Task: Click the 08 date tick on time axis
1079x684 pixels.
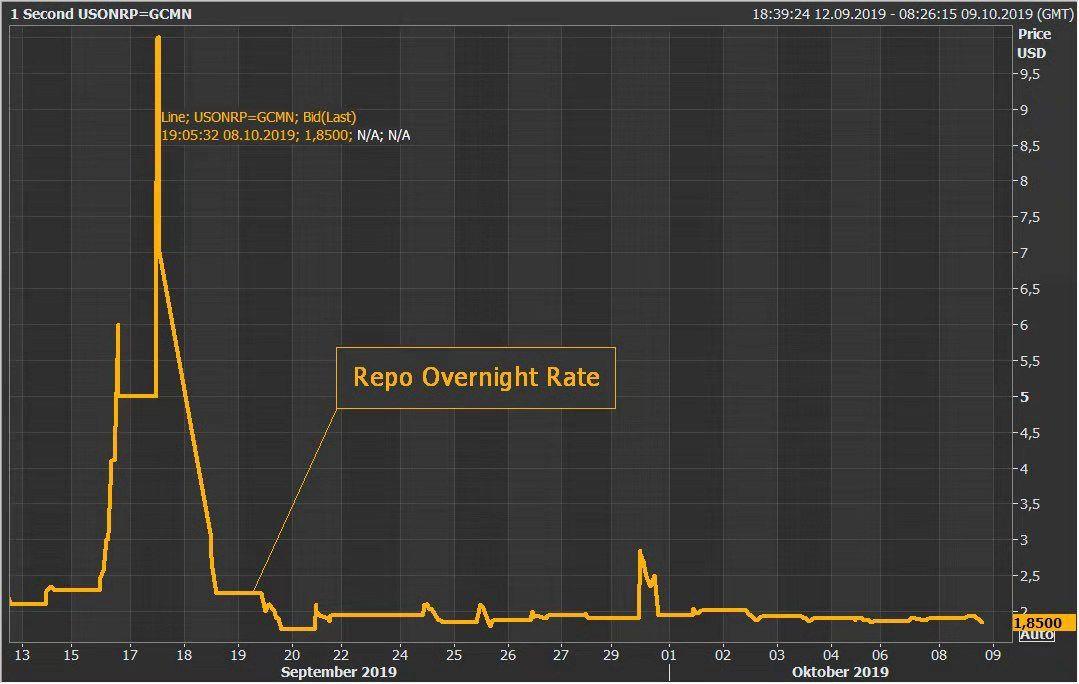Action: click(x=939, y=655)
